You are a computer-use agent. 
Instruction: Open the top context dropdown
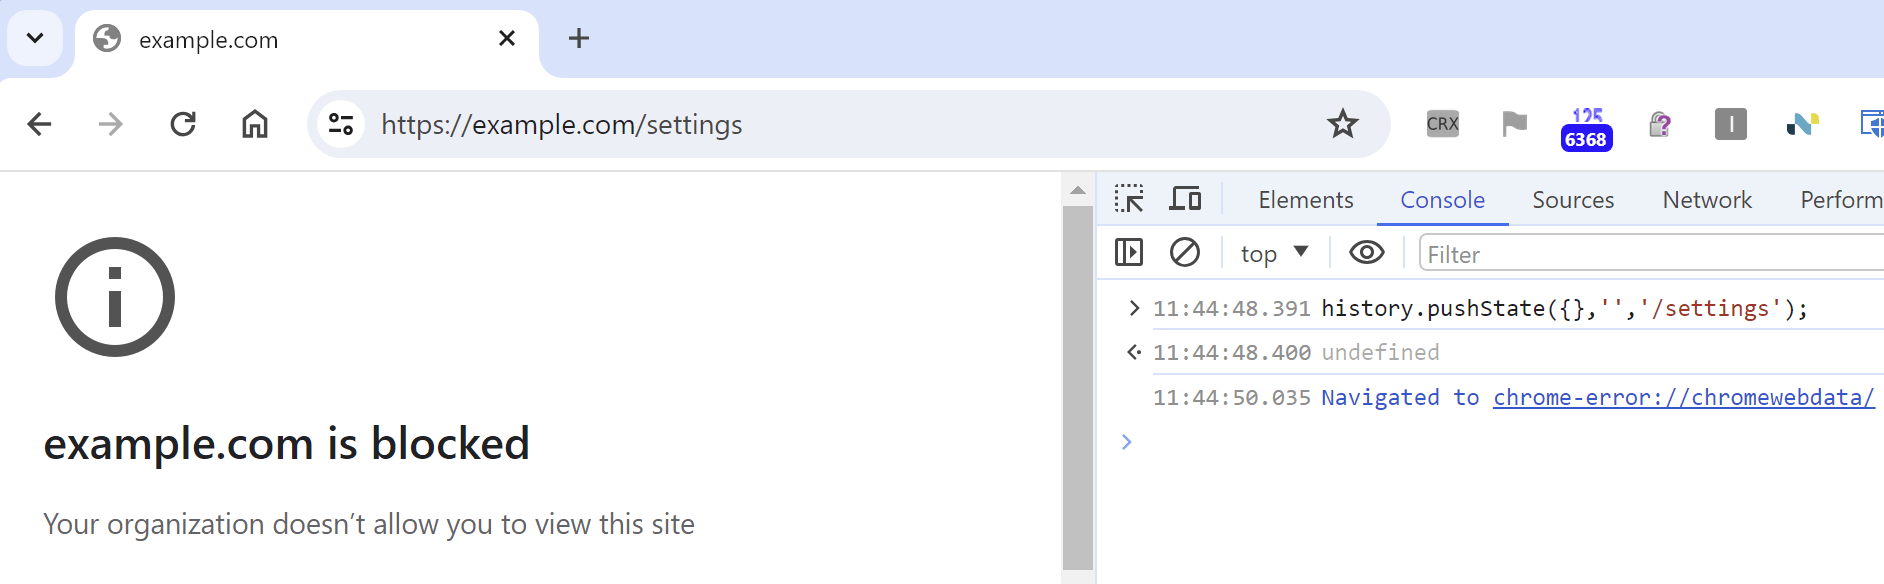tap(1274, 253)
